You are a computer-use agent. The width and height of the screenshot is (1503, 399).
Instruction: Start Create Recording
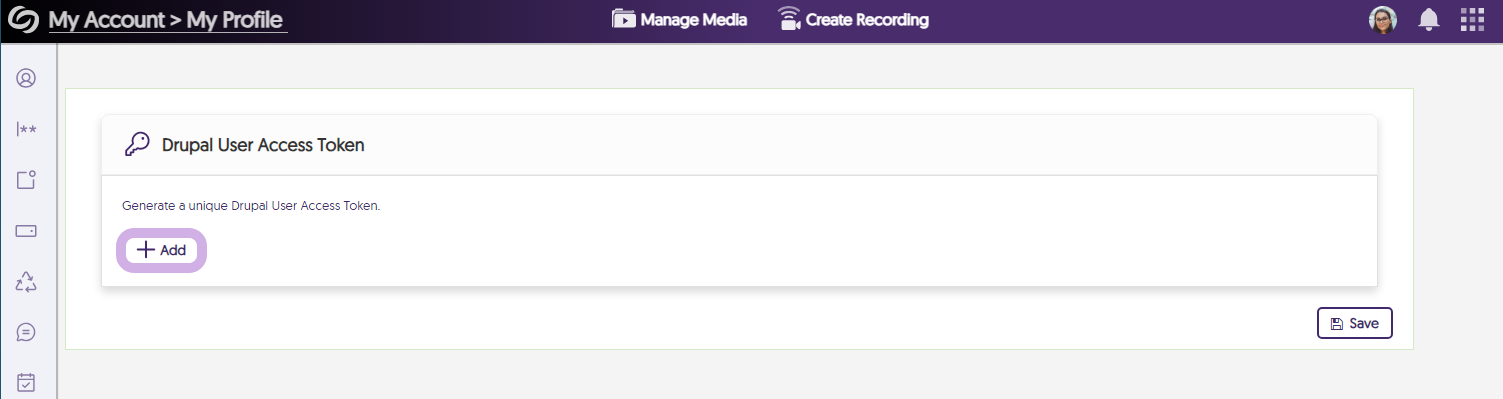click(x=853, y=19)
